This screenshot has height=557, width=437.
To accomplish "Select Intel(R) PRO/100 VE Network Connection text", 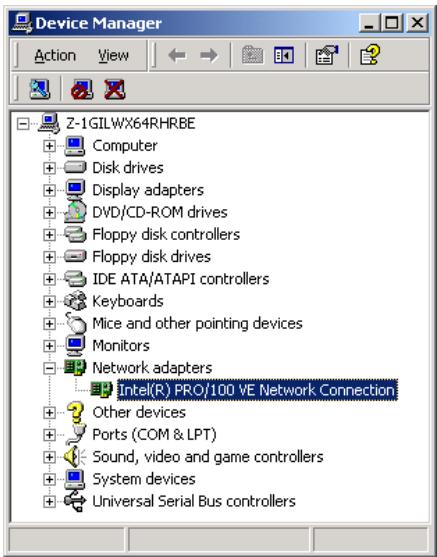I will [x=257, y=390].
